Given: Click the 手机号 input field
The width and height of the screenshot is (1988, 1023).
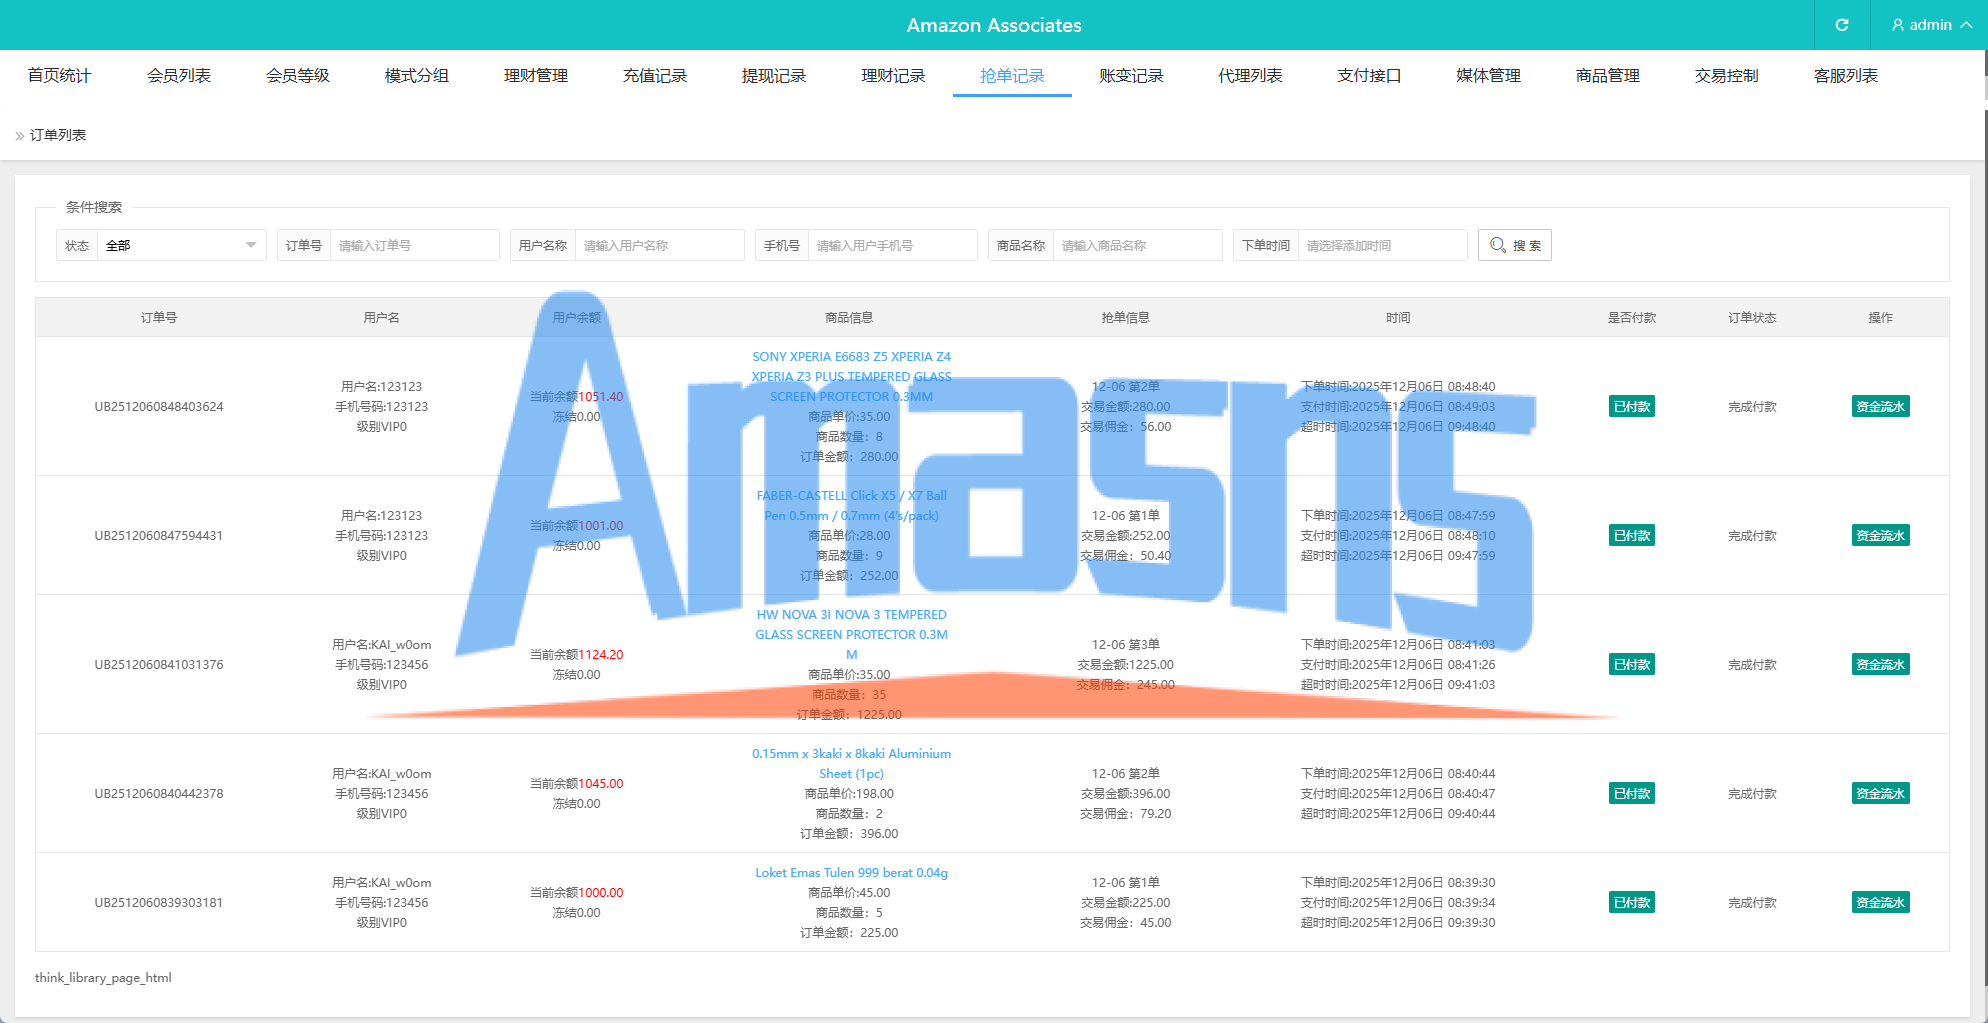Looking at the screenshot, I should click(x=892, y=245).
